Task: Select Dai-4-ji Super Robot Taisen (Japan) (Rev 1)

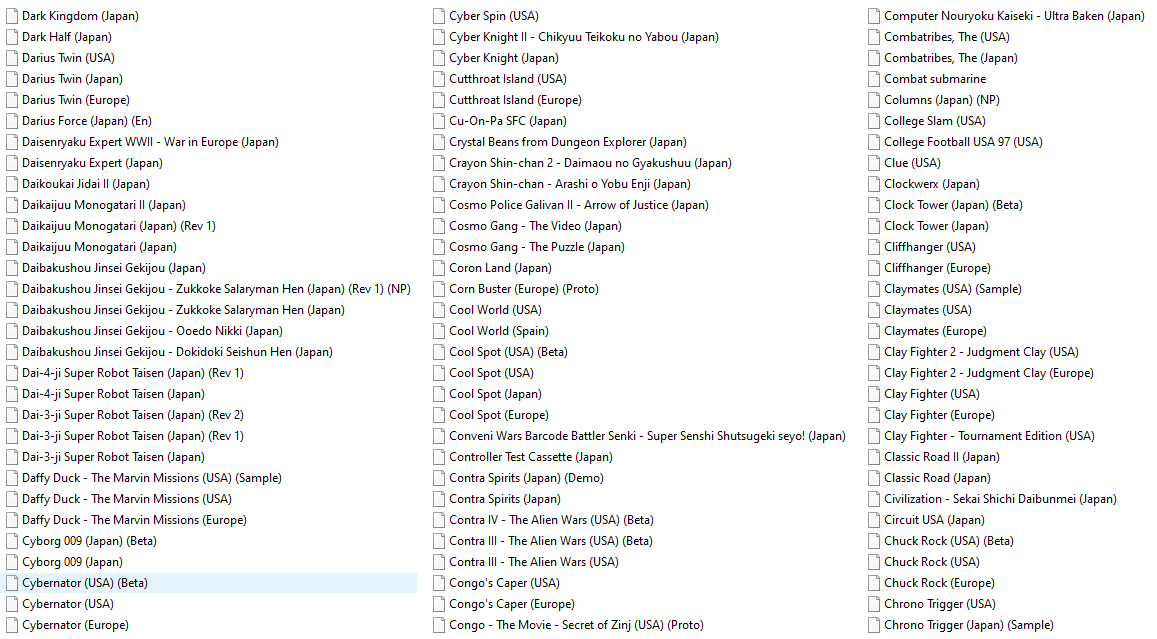Action: click(x=133, y=373)
